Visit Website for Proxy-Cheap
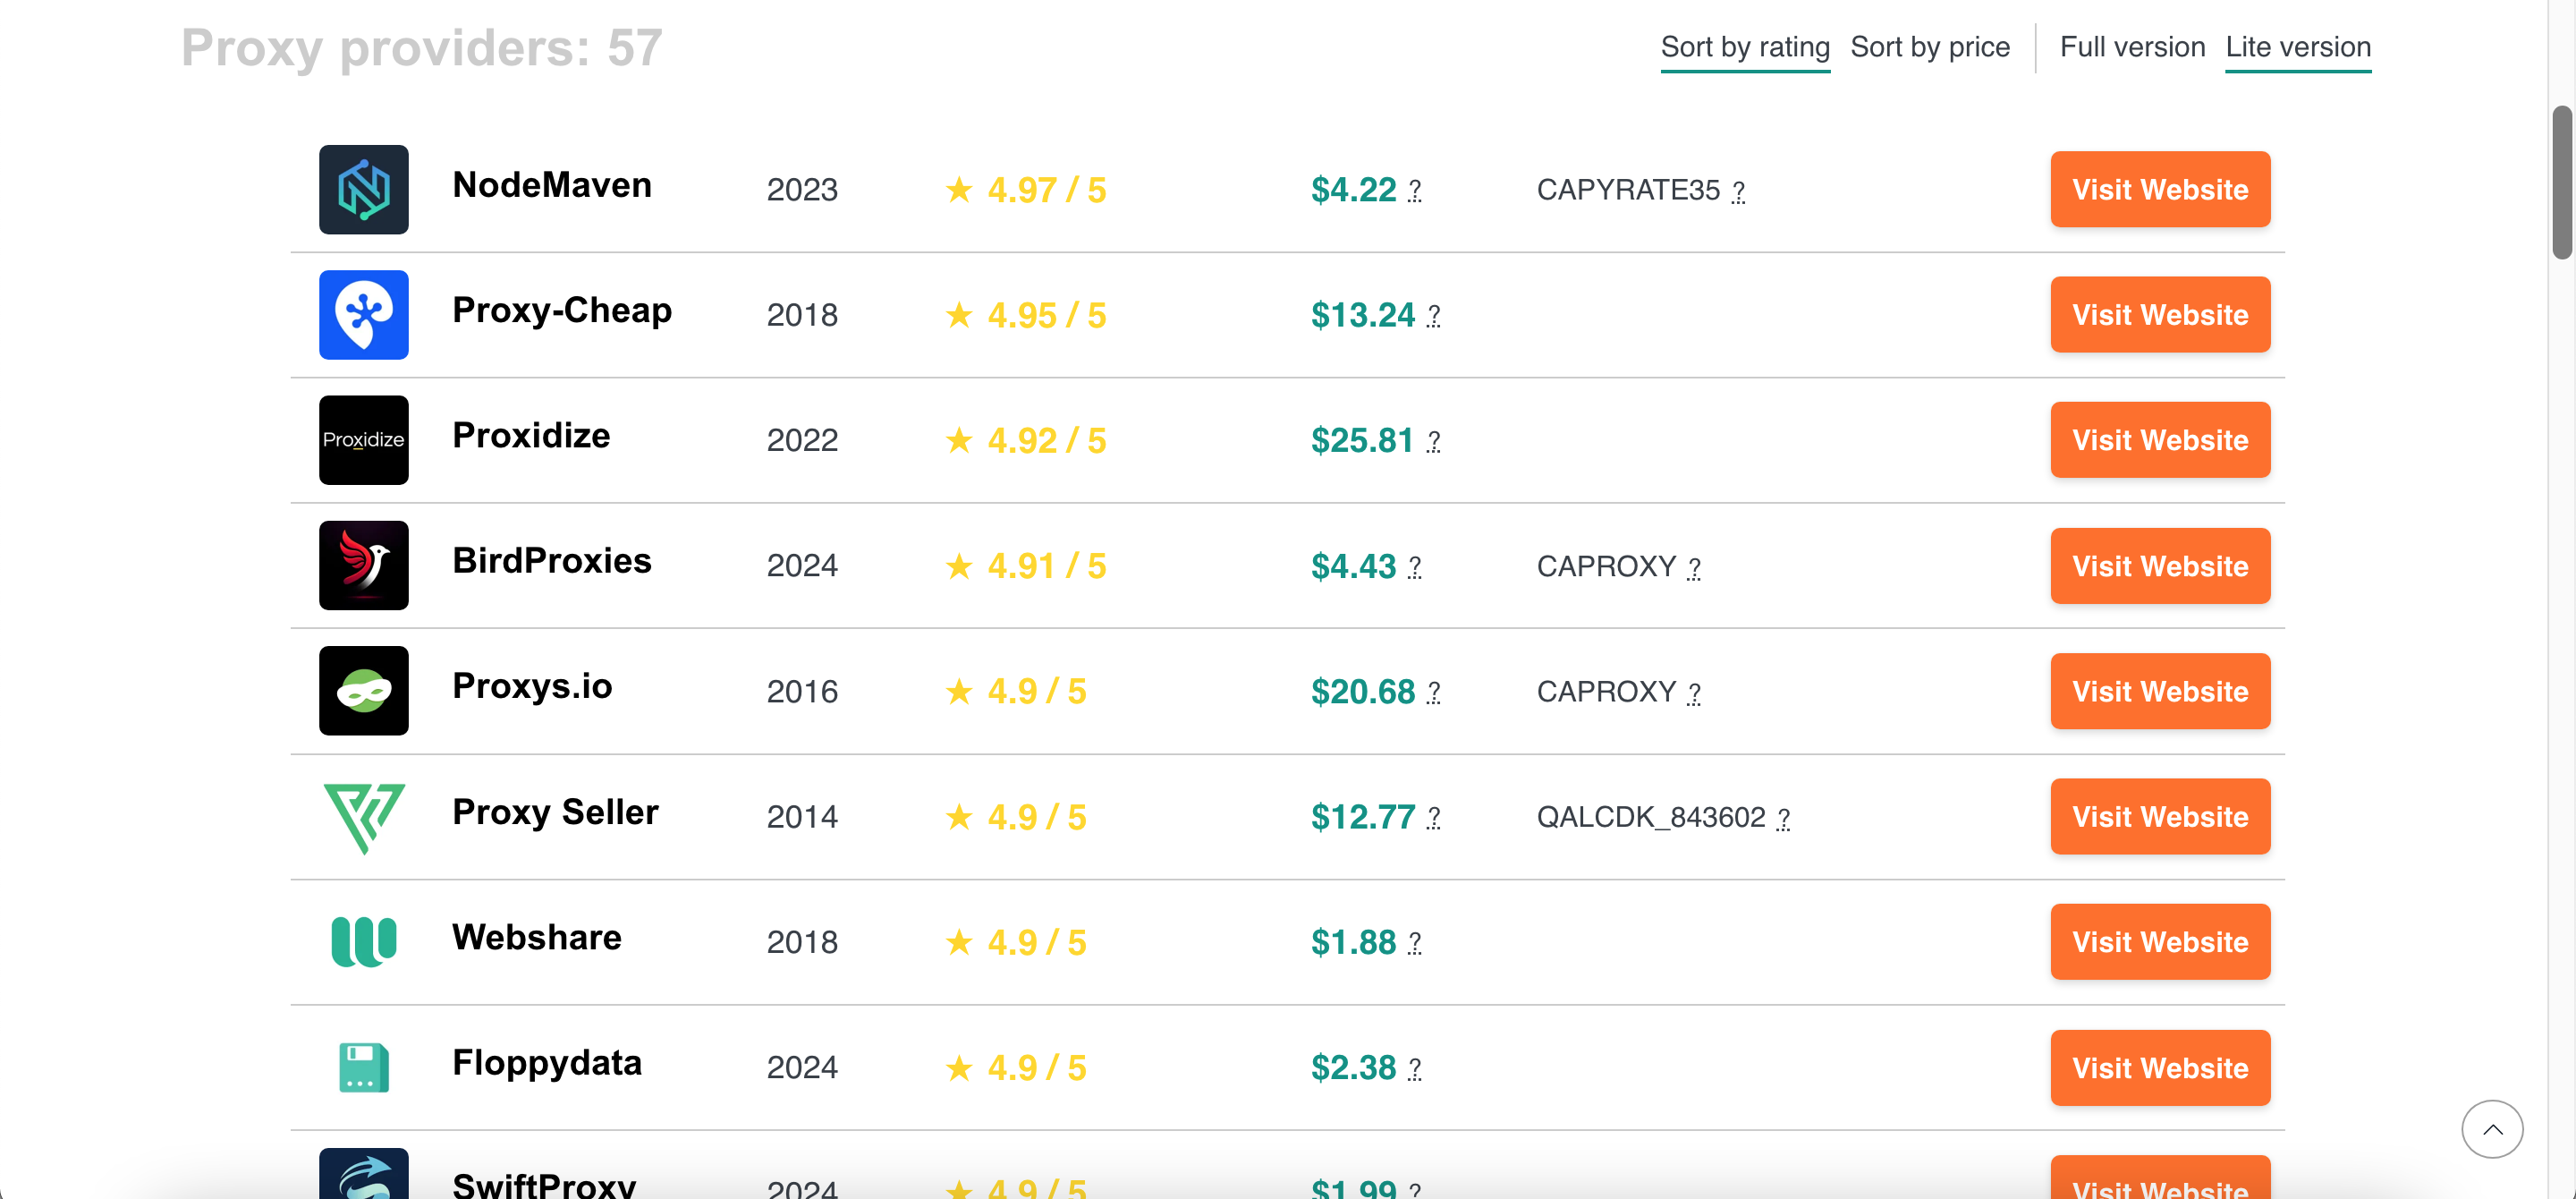 click(2159, 315)
